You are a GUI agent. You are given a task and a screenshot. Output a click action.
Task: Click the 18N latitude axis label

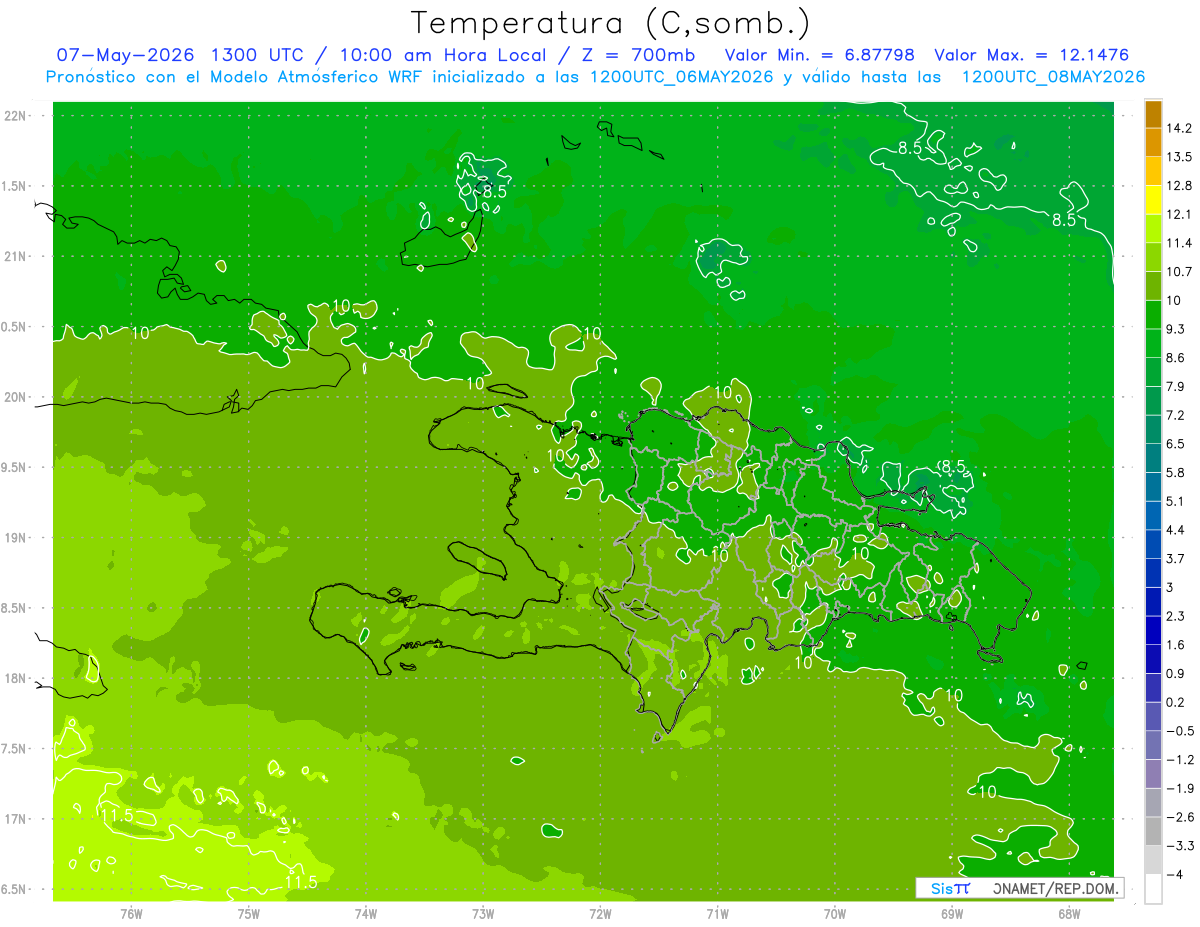pyautogui.click(x=16, y=678)
